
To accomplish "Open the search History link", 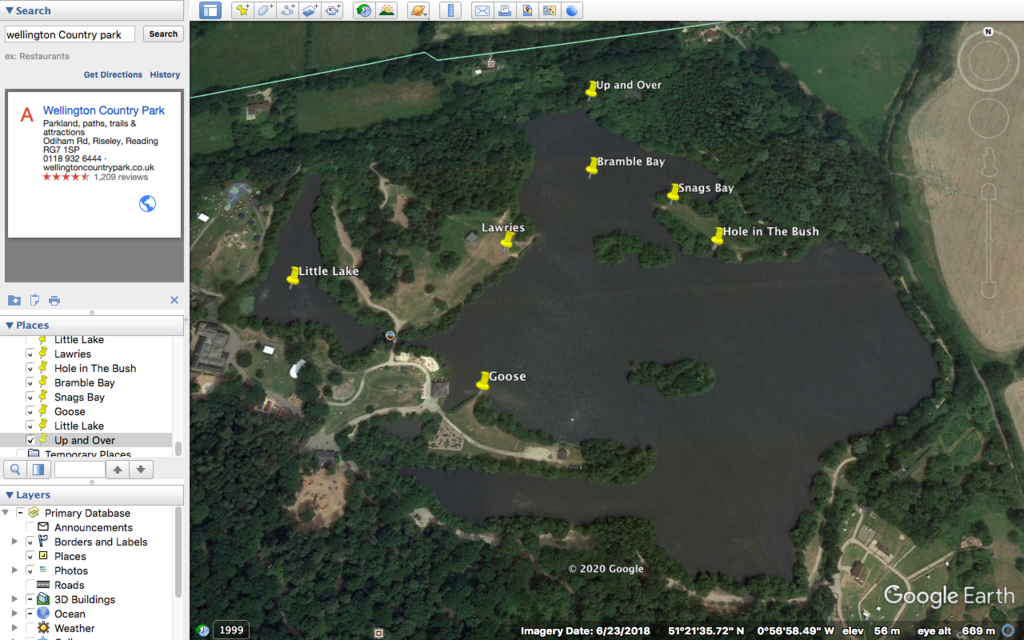I will pyautogui.click(x=165, y=75).
